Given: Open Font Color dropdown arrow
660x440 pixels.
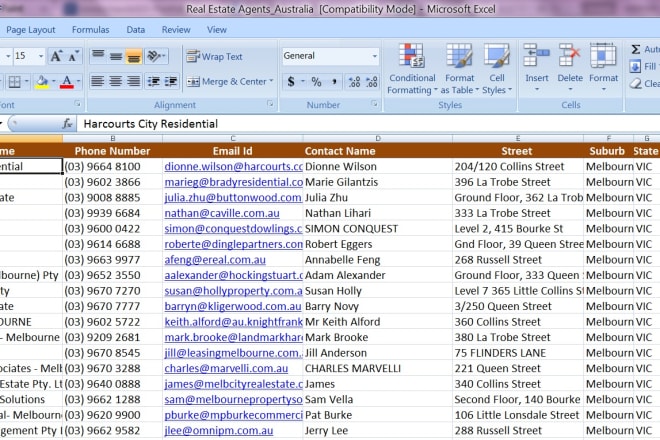Looking at the screenshot, I should tap(78, 81).
